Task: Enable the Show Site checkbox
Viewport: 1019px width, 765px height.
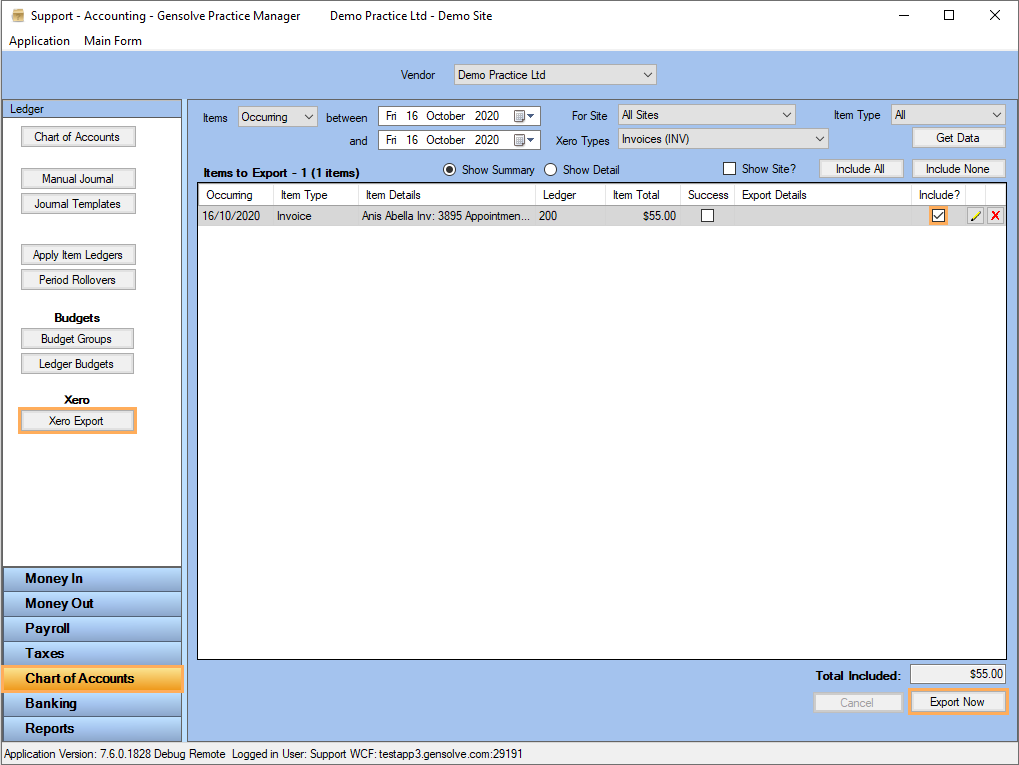Action: click(729, 169)
